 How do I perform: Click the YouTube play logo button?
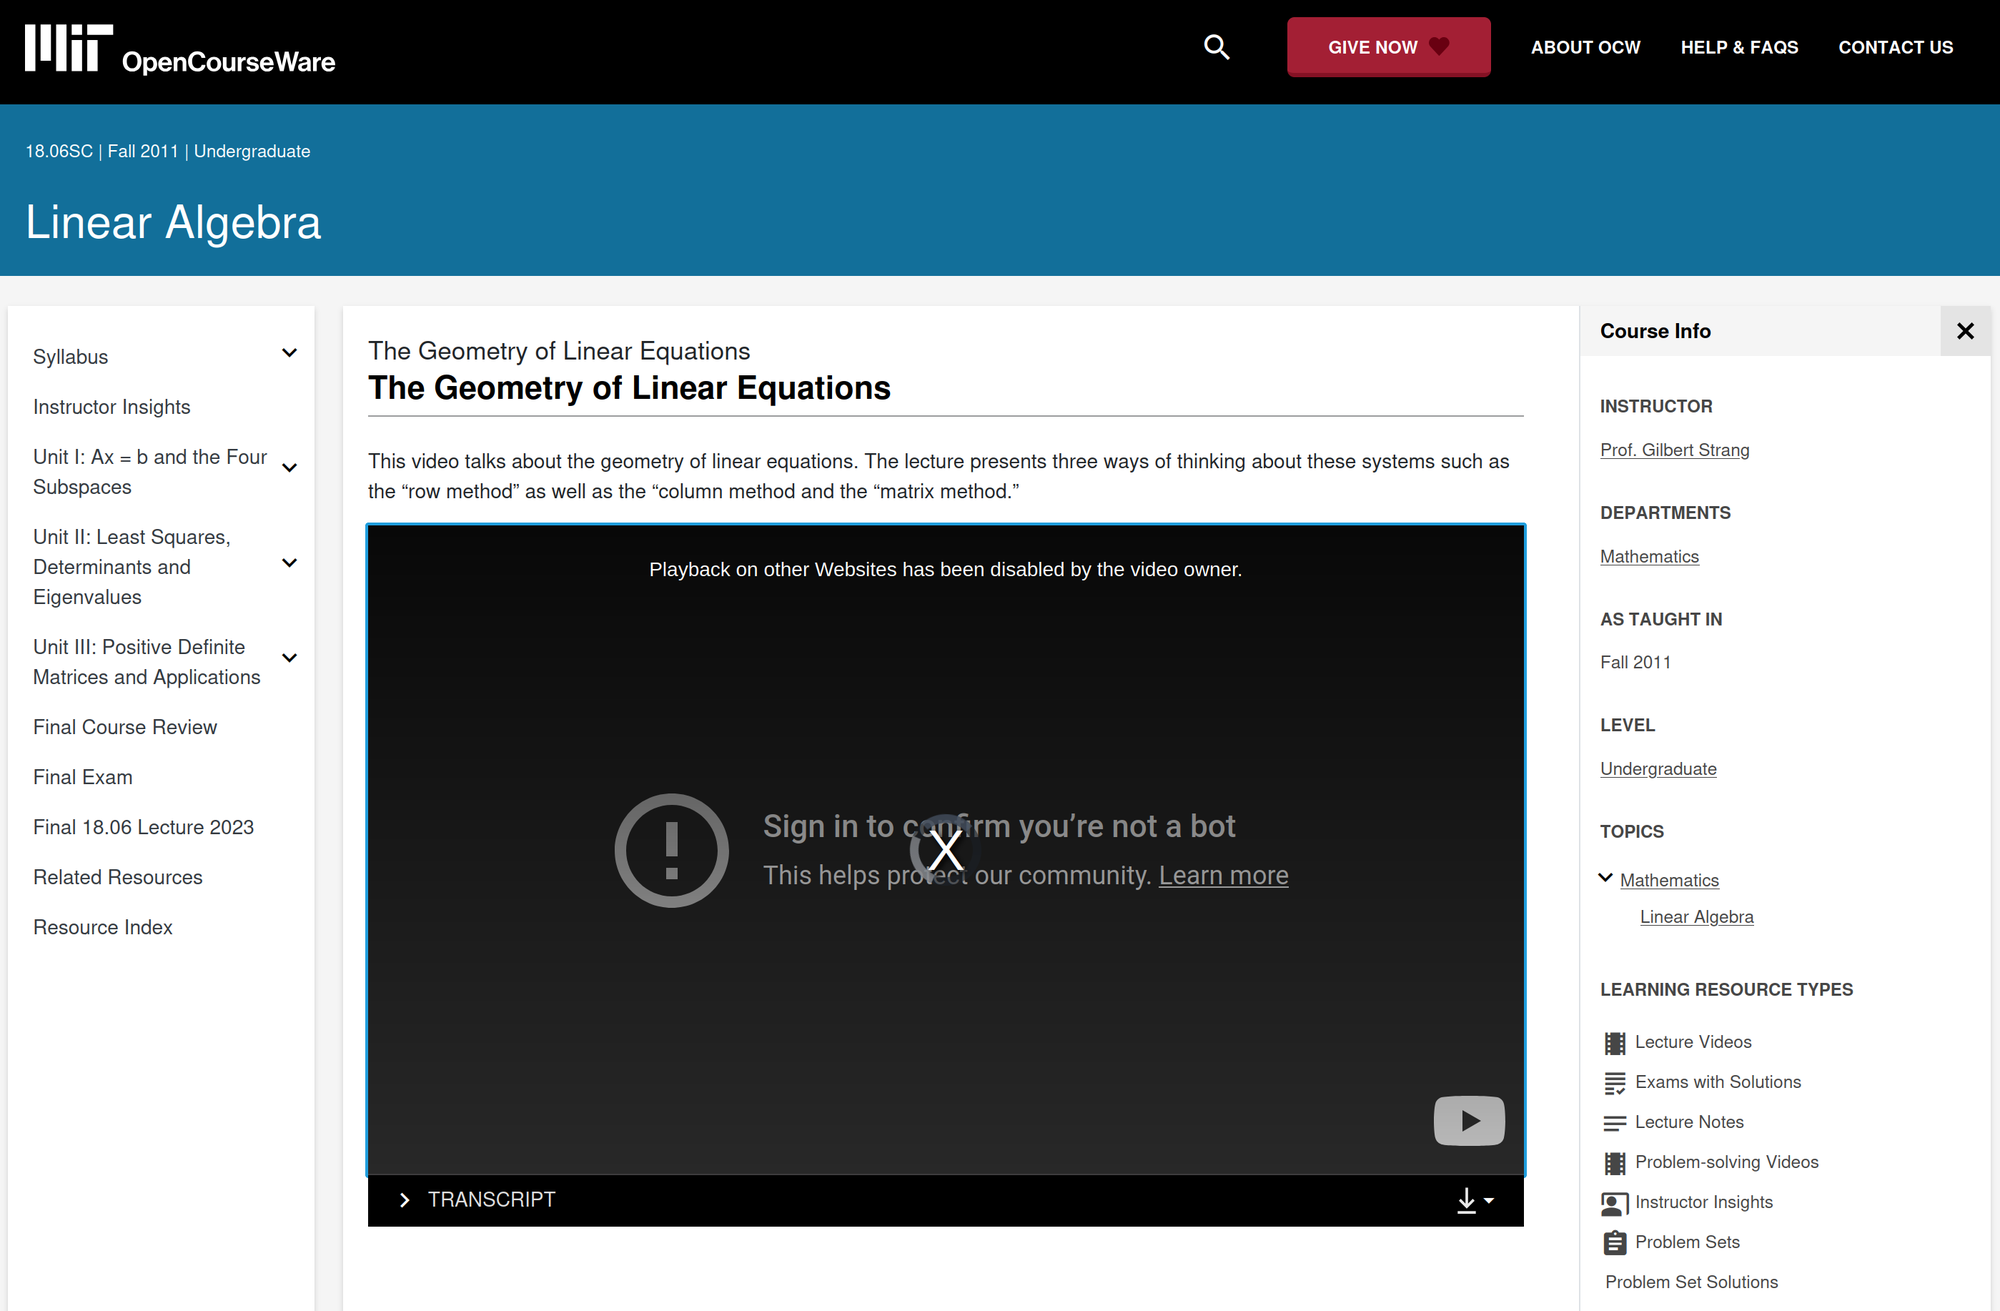tap(1469, 1120)
